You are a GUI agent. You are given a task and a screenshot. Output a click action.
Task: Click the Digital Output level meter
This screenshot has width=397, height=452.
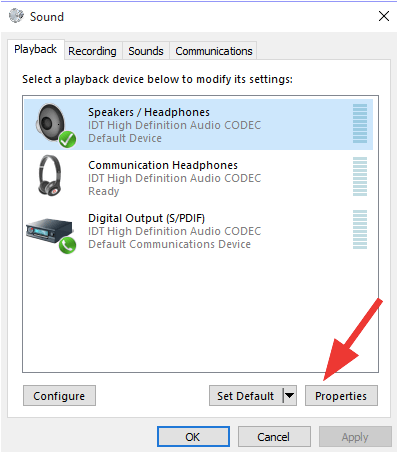[x=360, y=229]
